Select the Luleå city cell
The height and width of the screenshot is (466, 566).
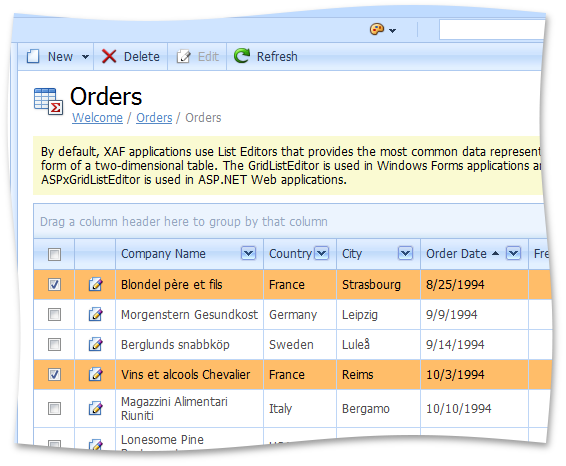tap(378, 344)
